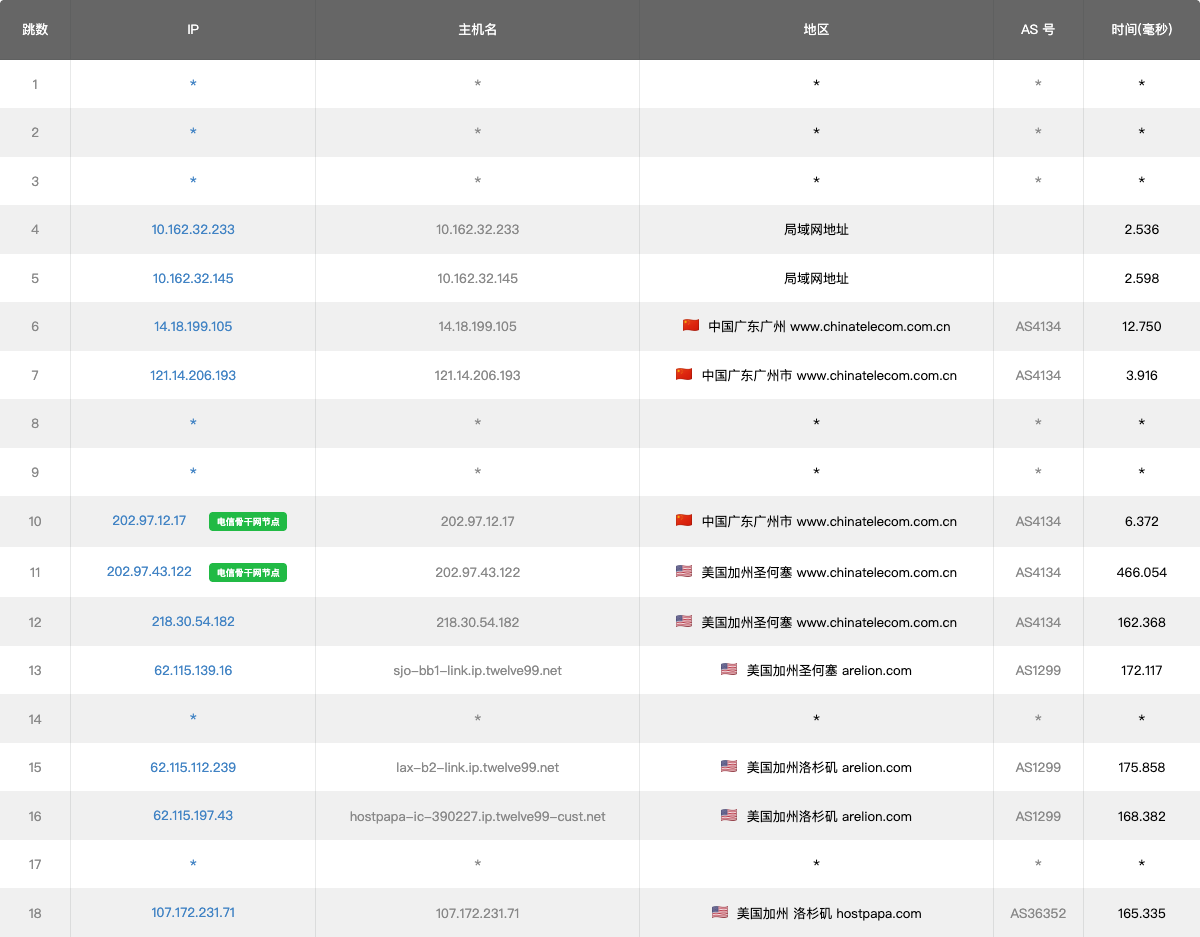Follow the 121.14.206.193 IP link
The image size is (1200, 937).
pos(193,375)
